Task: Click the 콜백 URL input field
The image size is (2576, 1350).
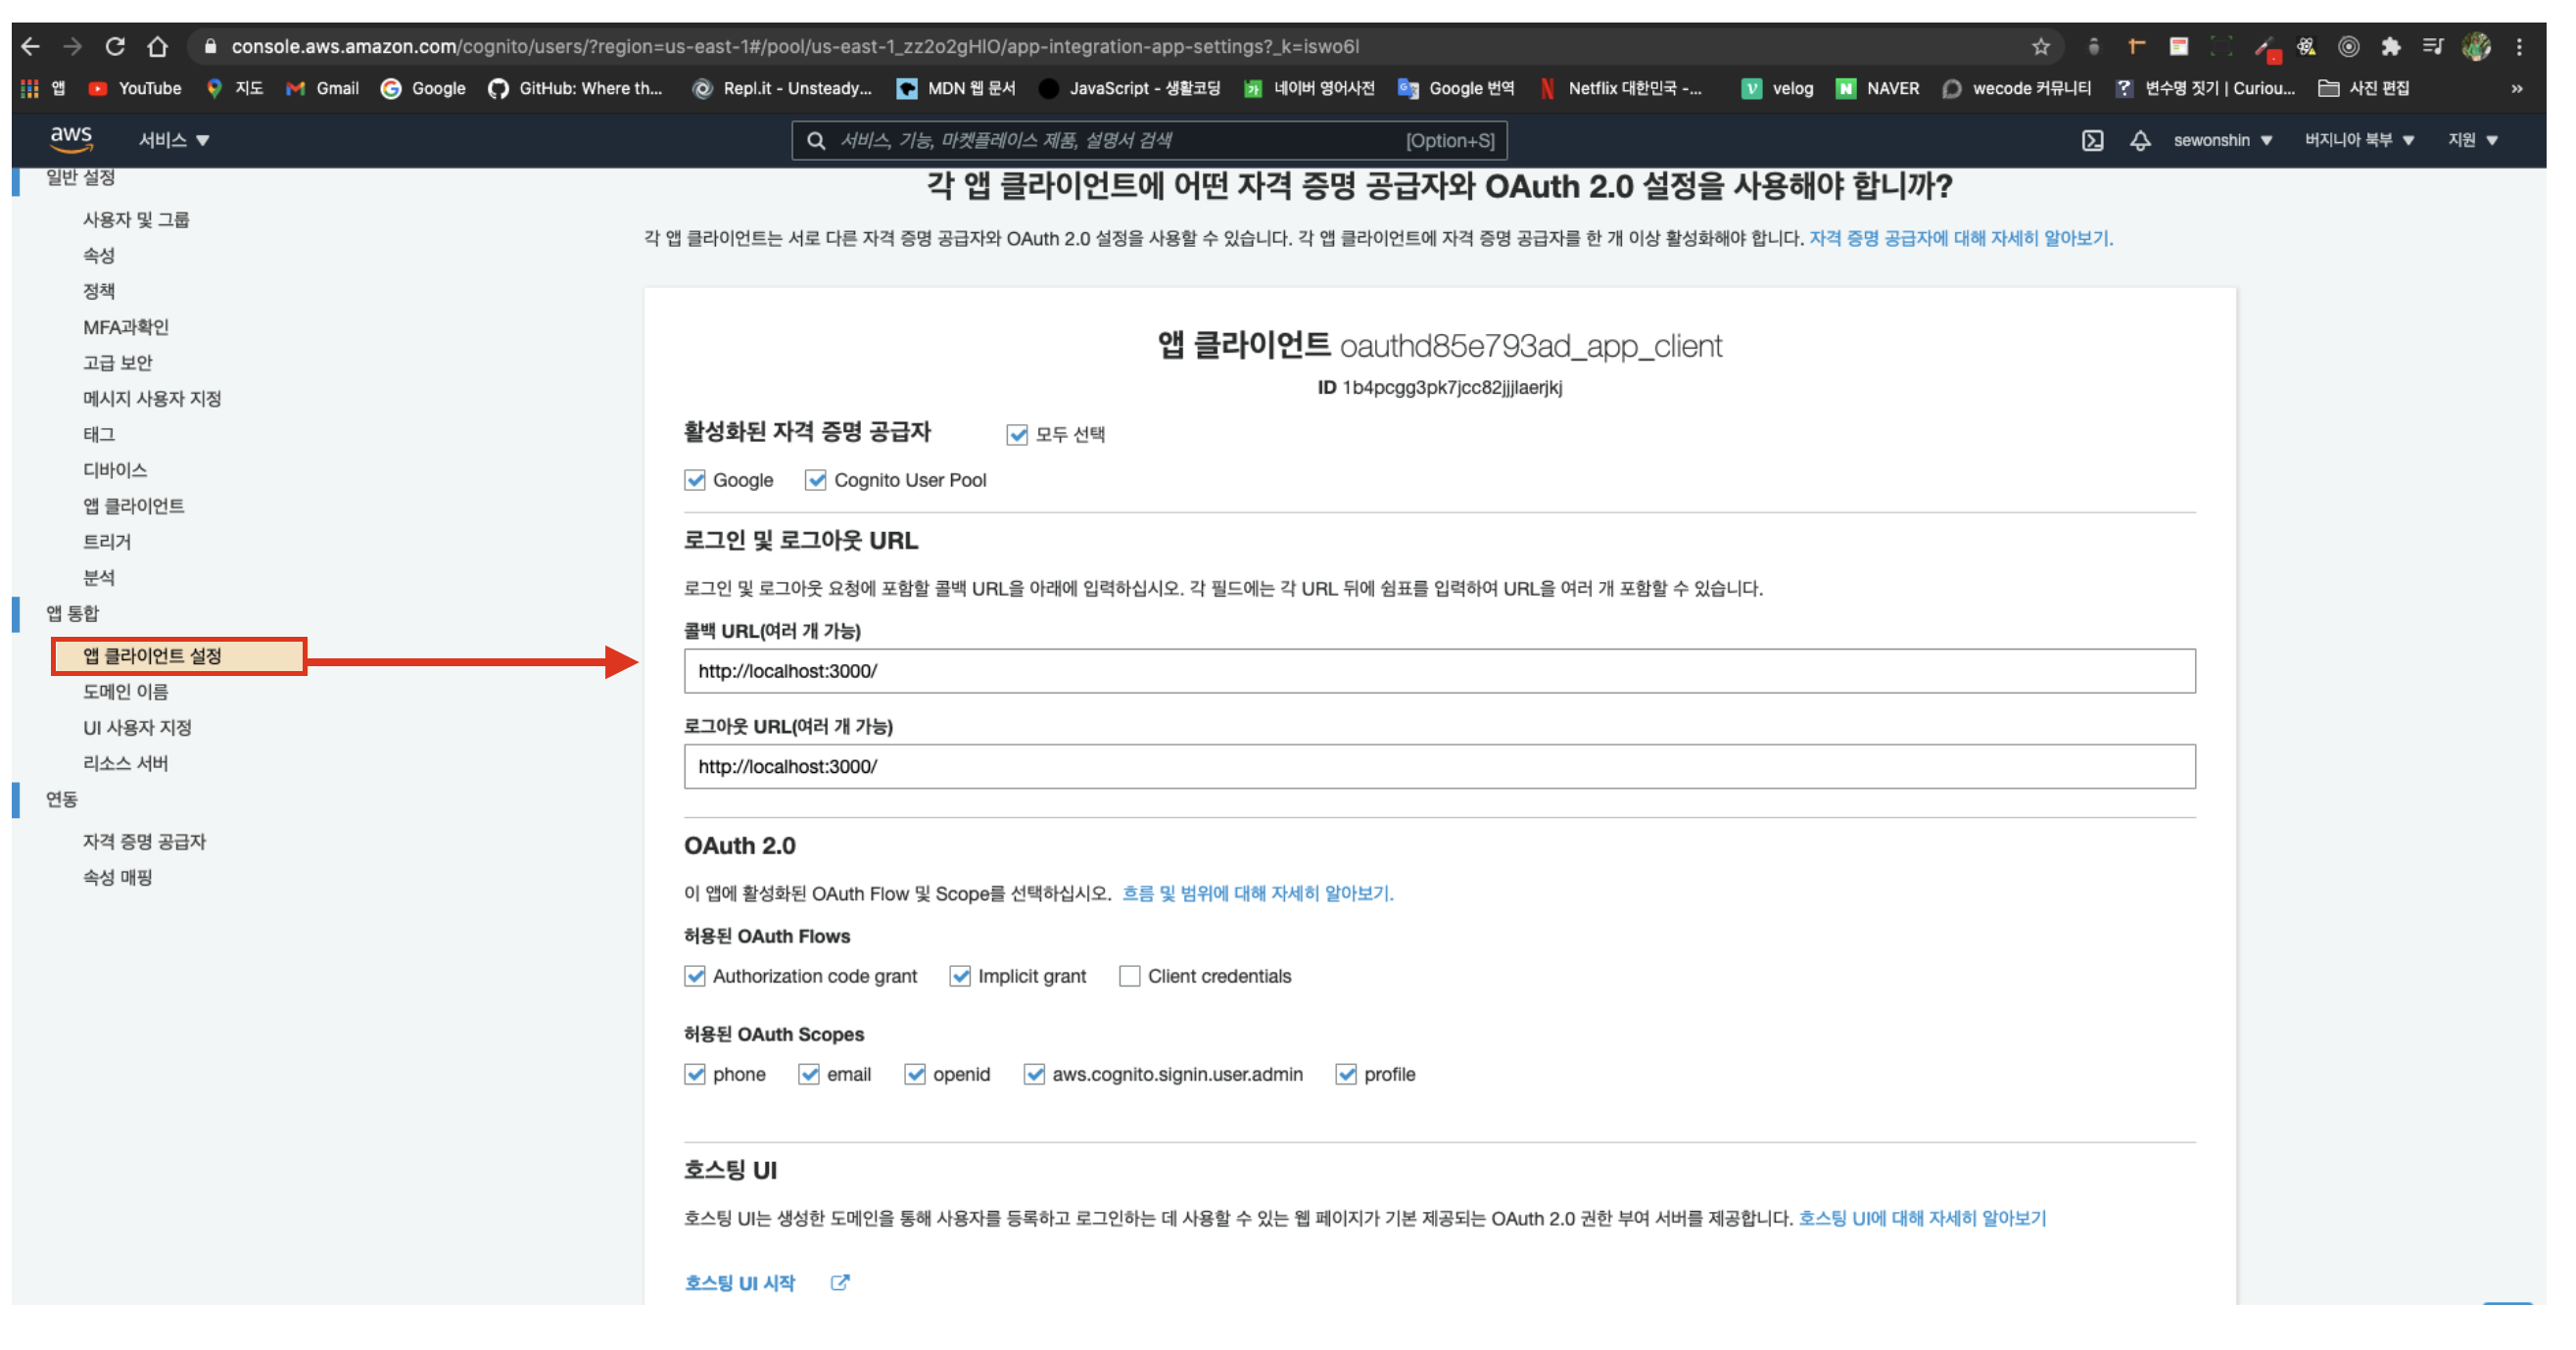Action: (x=1439, y=671)
